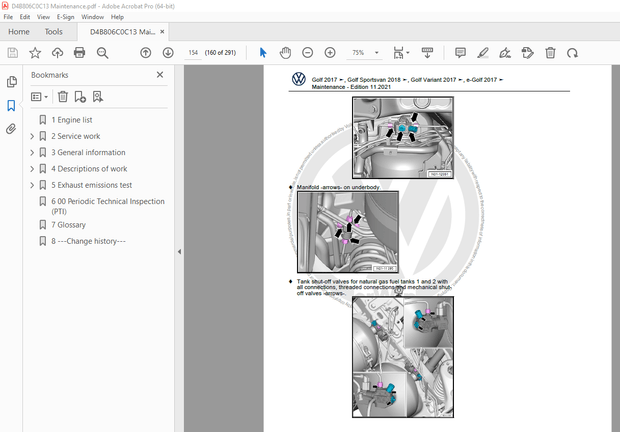Click the Save file icon
This screenshot has height=432, width=620.
click(13, 53)
